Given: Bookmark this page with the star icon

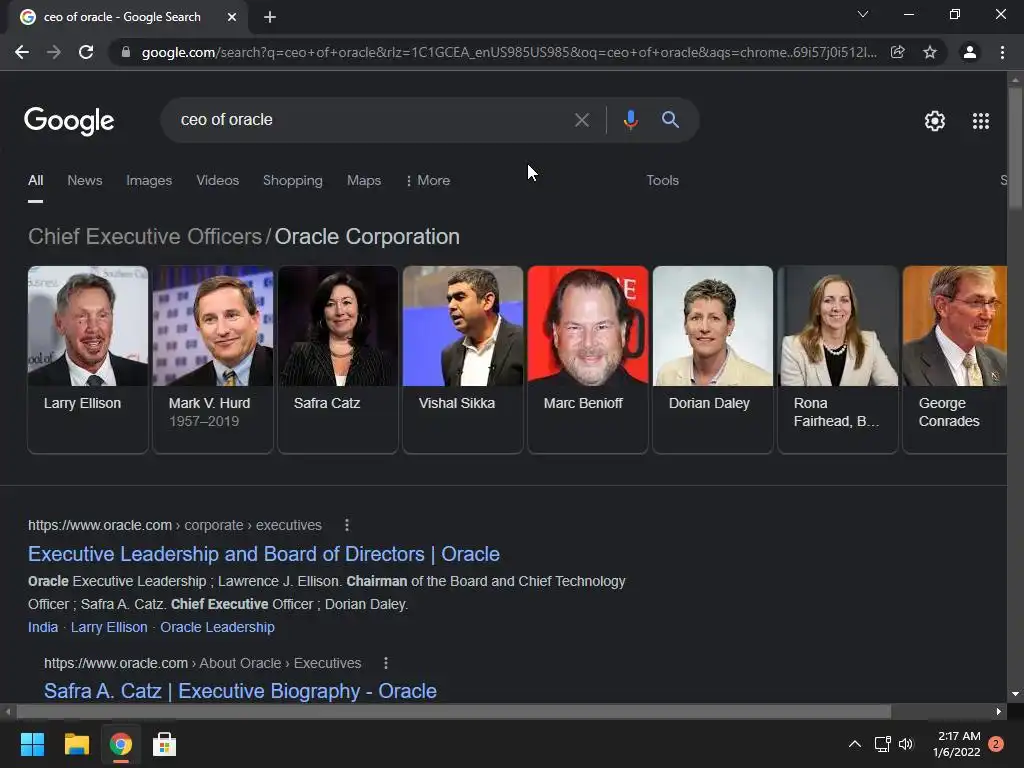Looking at the screenshot, I should click(930, 52).
